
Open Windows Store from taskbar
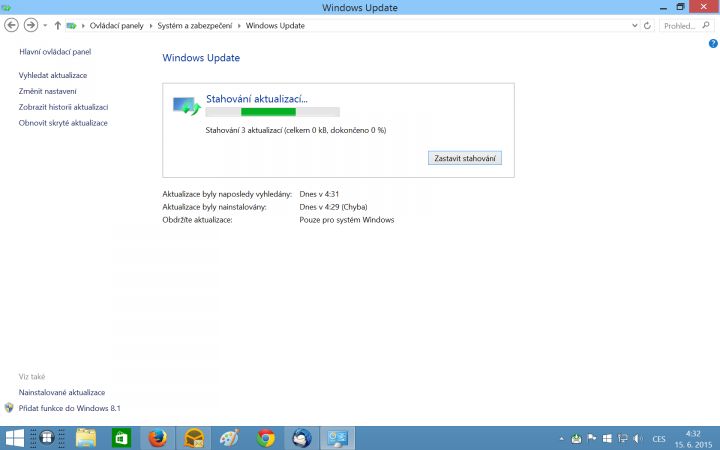coord(121,438)
